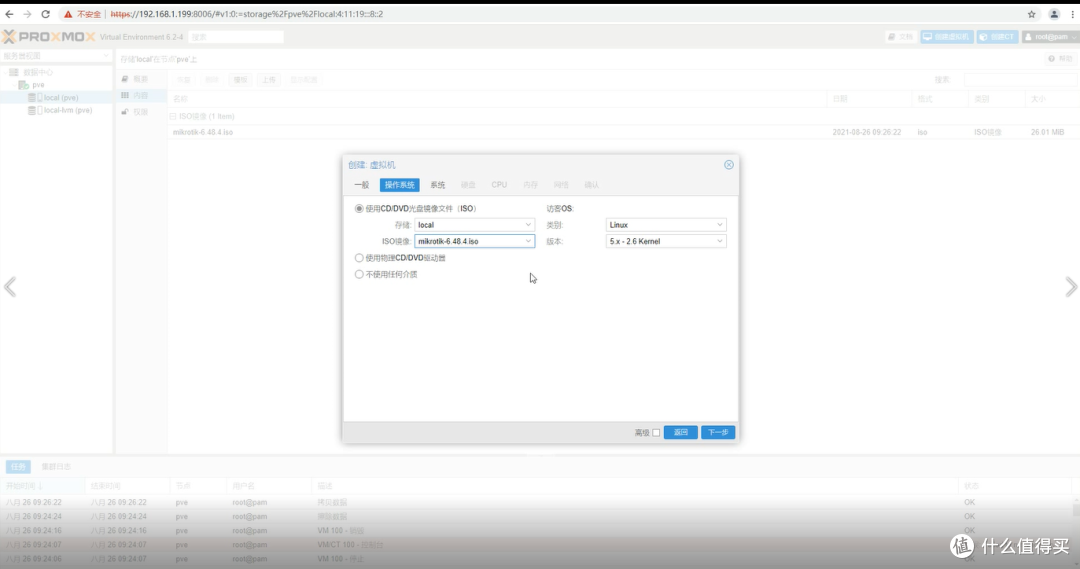Collapse the 数据中心 tree node arrow
The width and height of the screenshot is (1080, 569).
(6, 72)
